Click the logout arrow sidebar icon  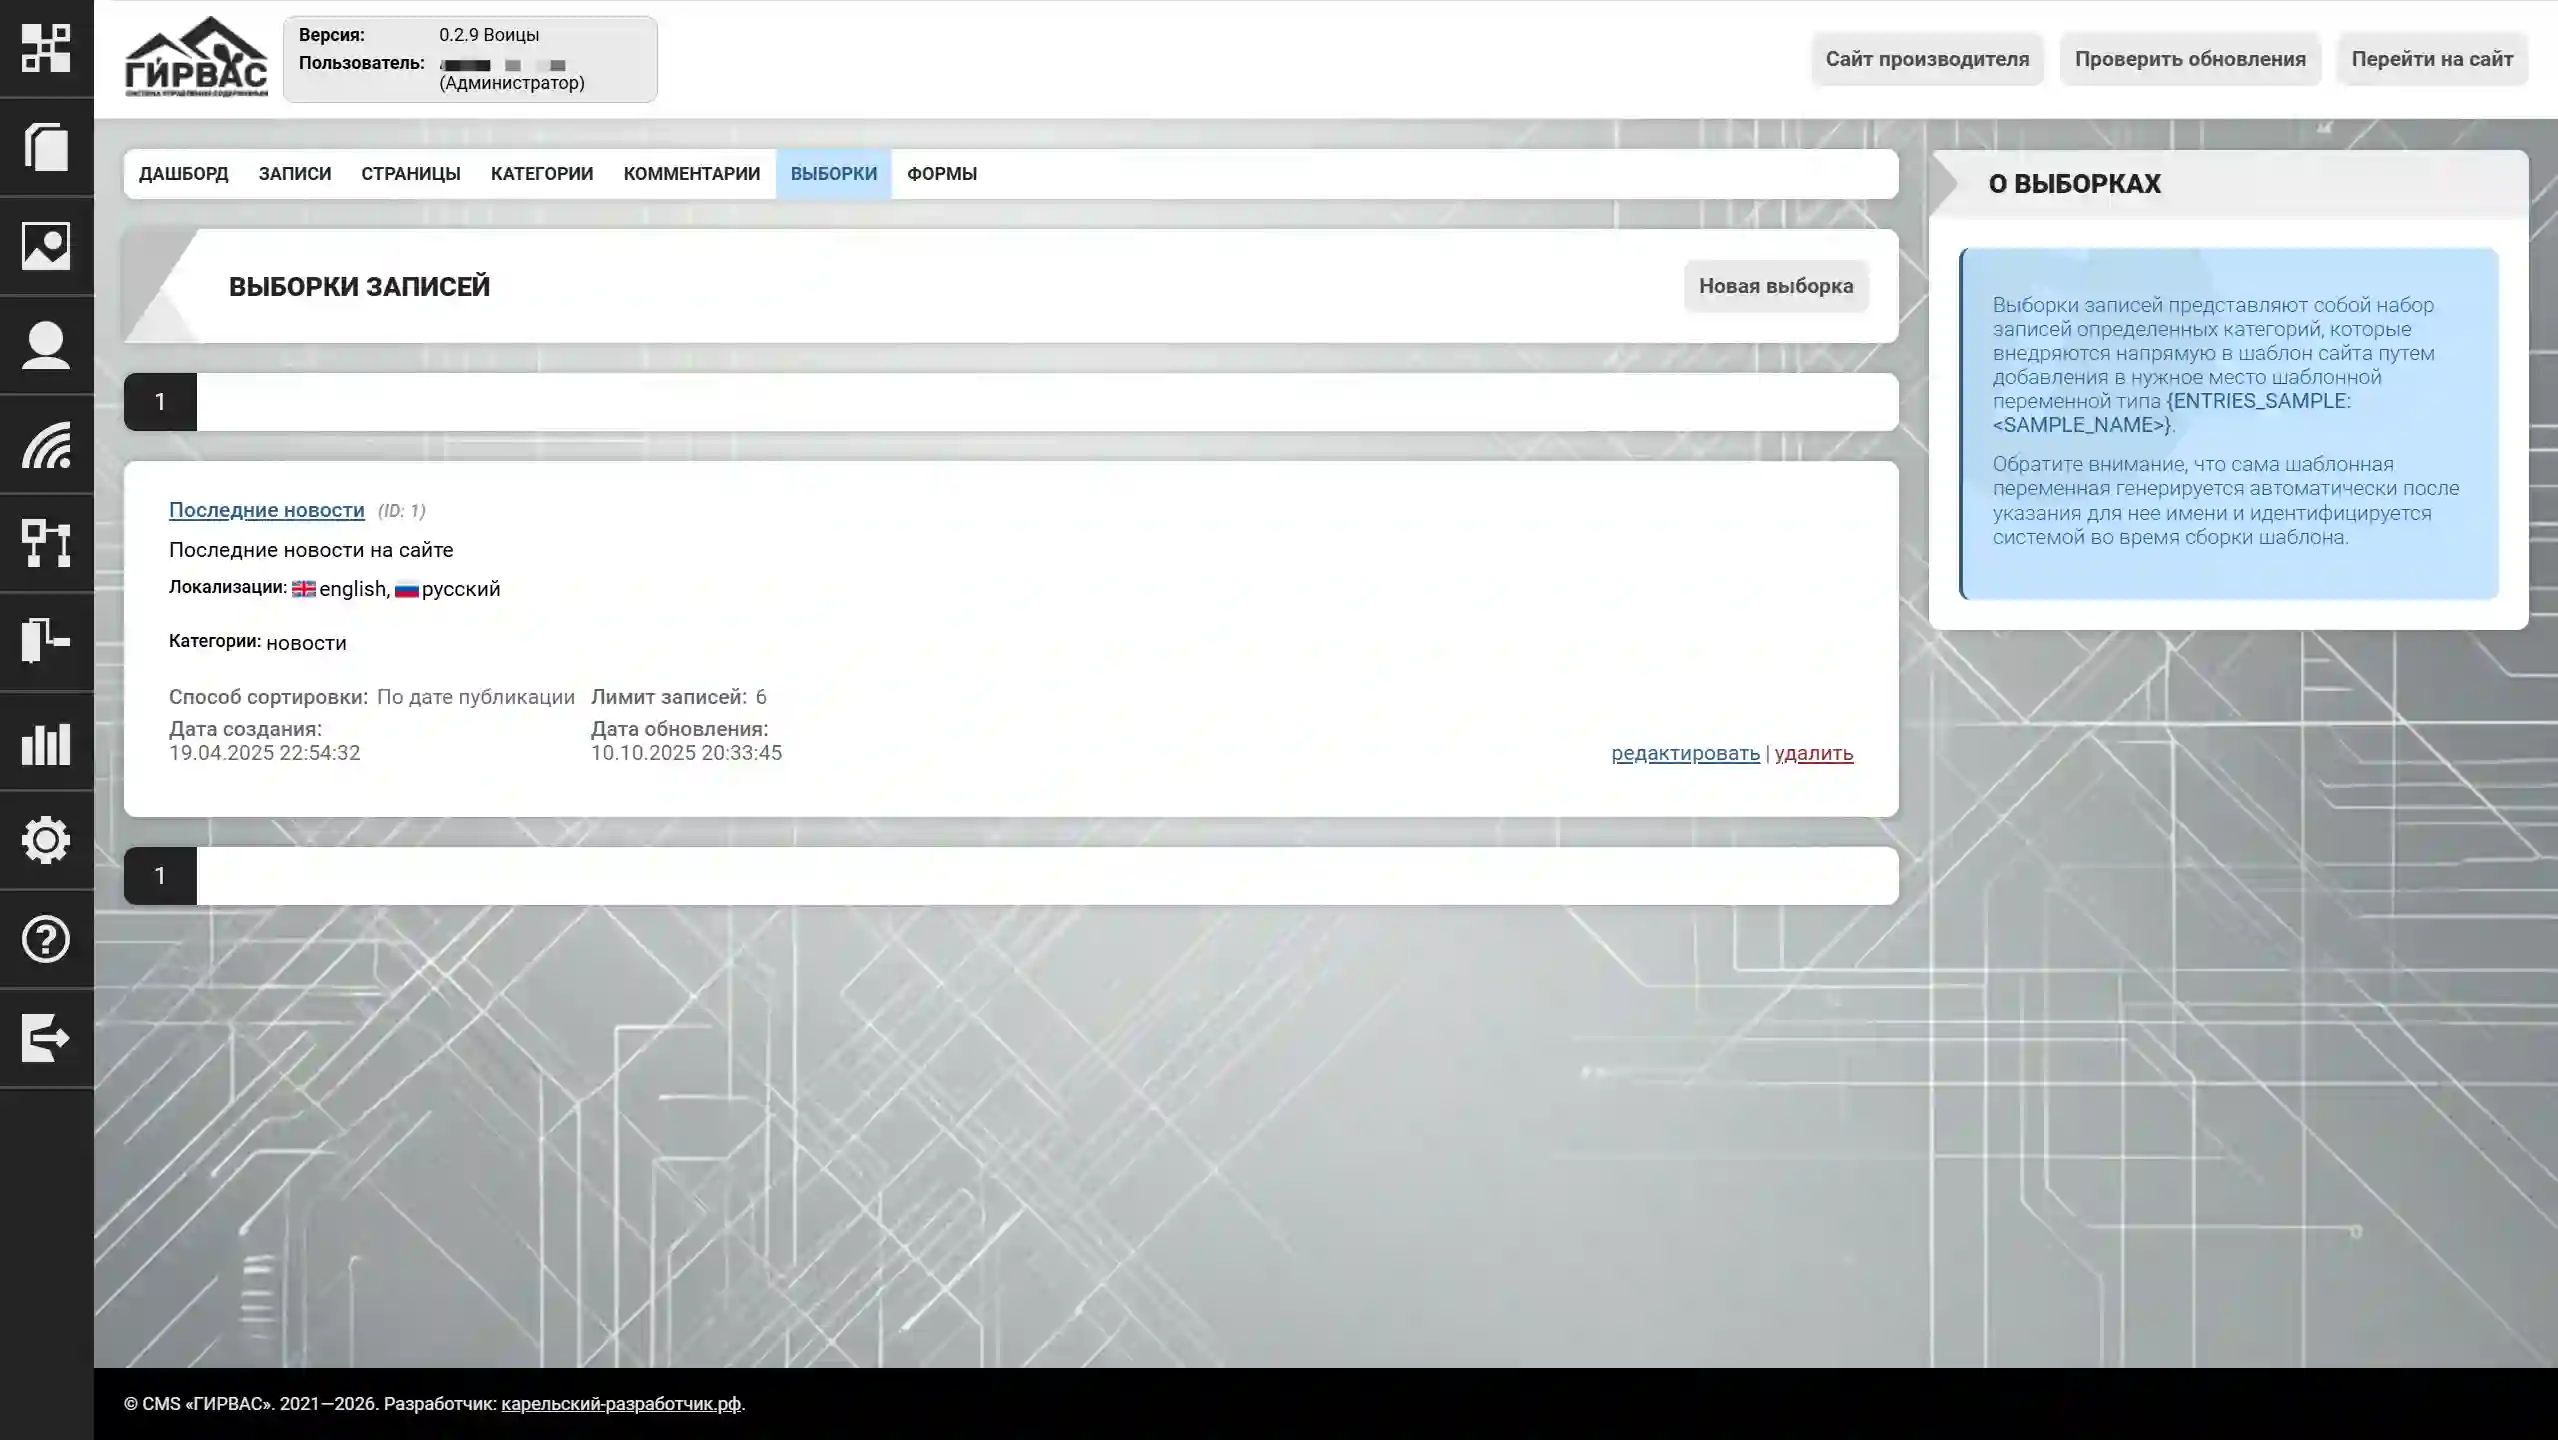click(x=46, y=1038)
